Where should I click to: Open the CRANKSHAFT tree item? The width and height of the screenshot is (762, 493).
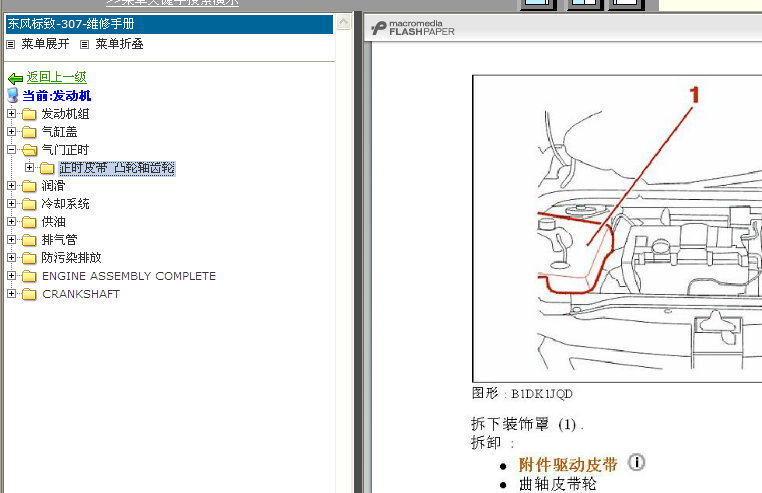pos(81,294)
